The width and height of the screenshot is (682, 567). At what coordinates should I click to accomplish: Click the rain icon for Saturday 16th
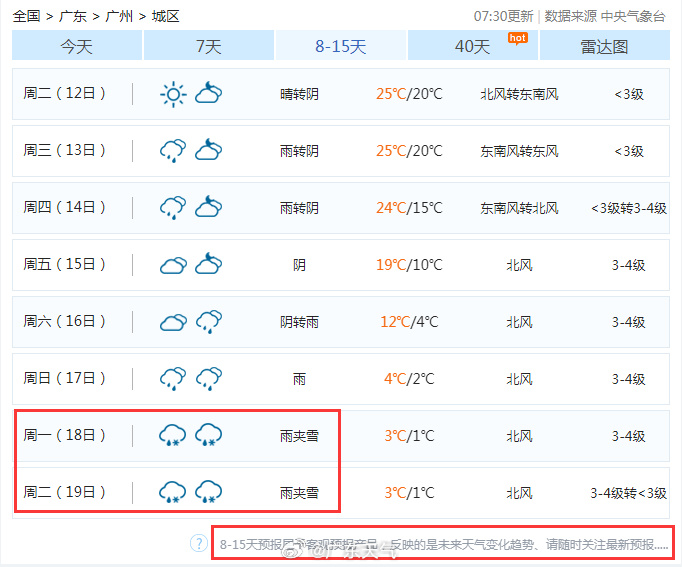click(x=208, y=322)
